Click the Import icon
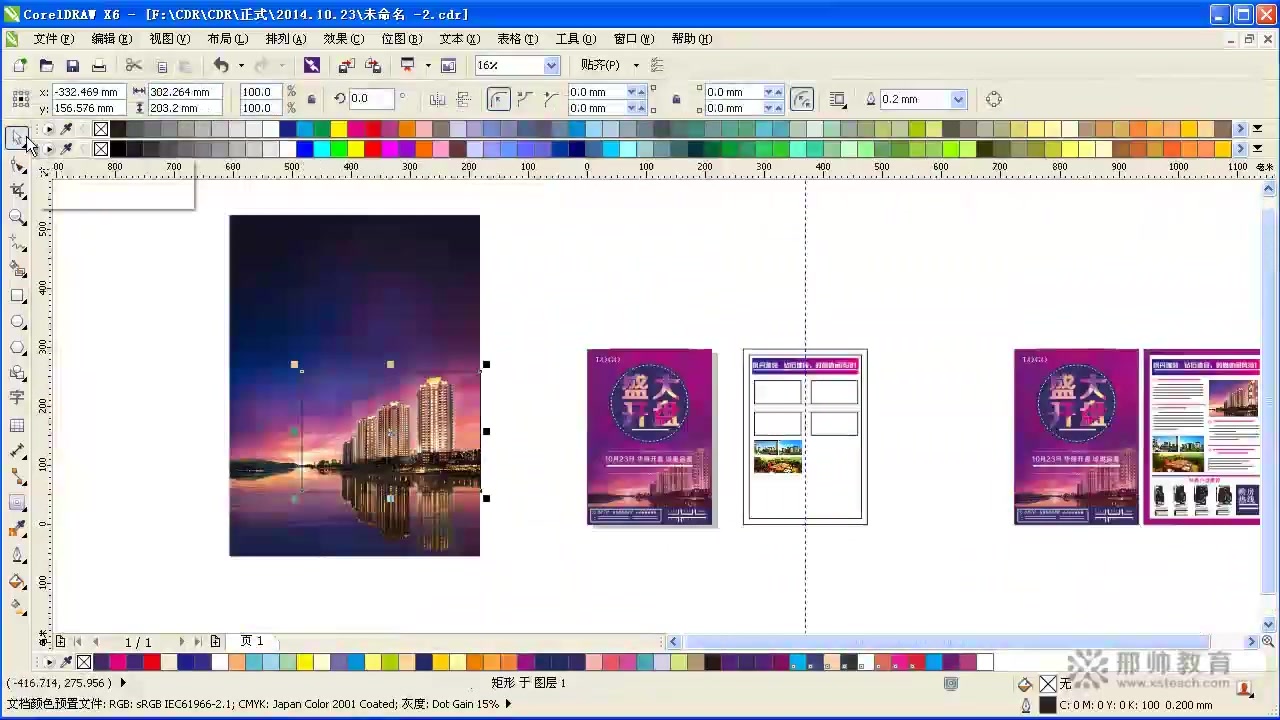Viewport: 1280px width, 720px height. tap(346, 65)
